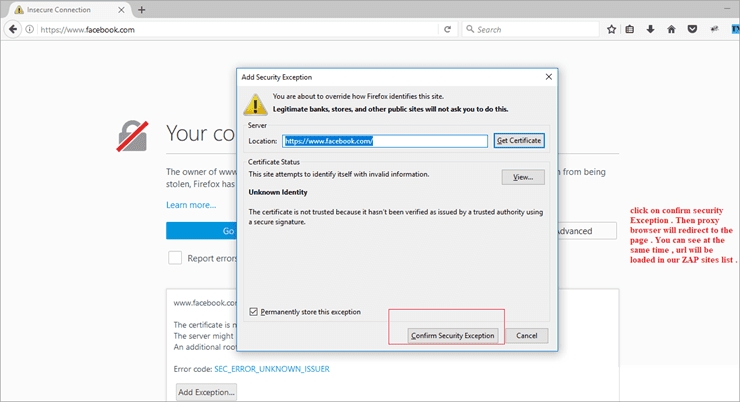Open new tab with plus button
The width and height of the screenshot is (740, 402).
(x=142, y=9)
